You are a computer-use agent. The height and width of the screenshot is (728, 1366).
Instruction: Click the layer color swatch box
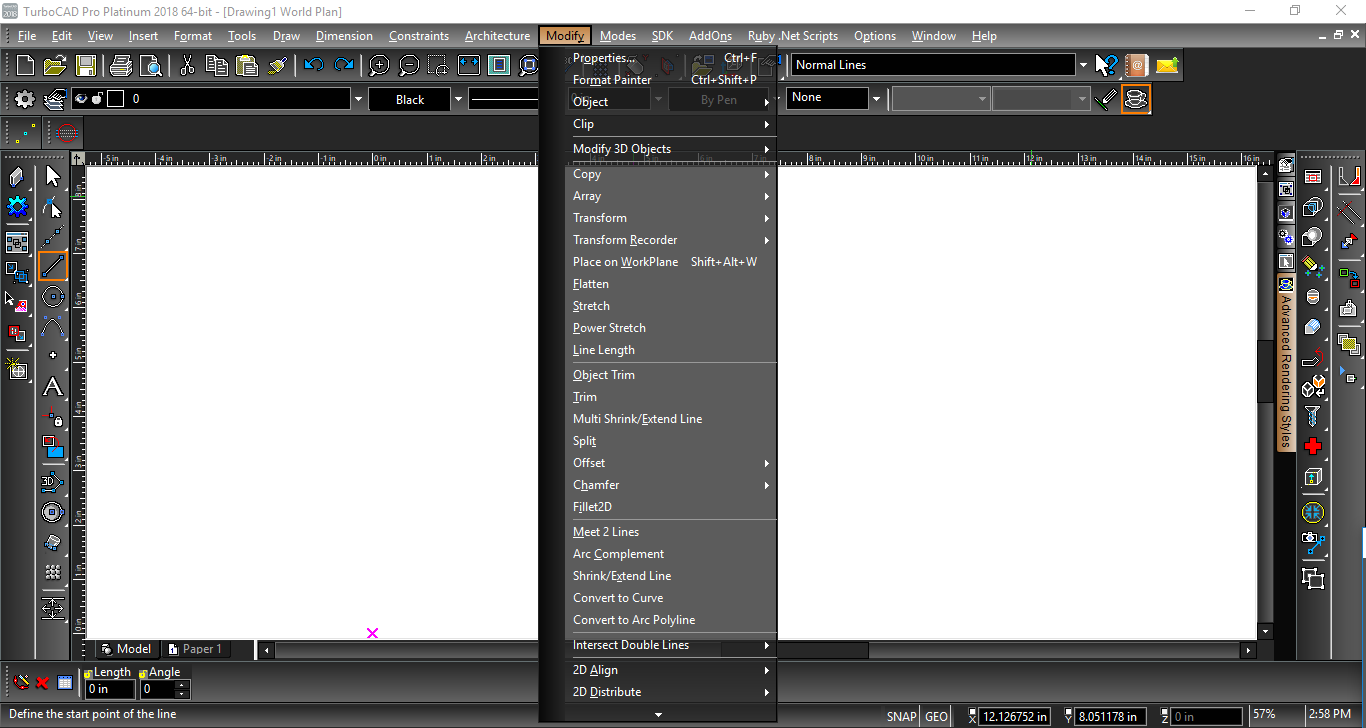click(x=115, y=99)
